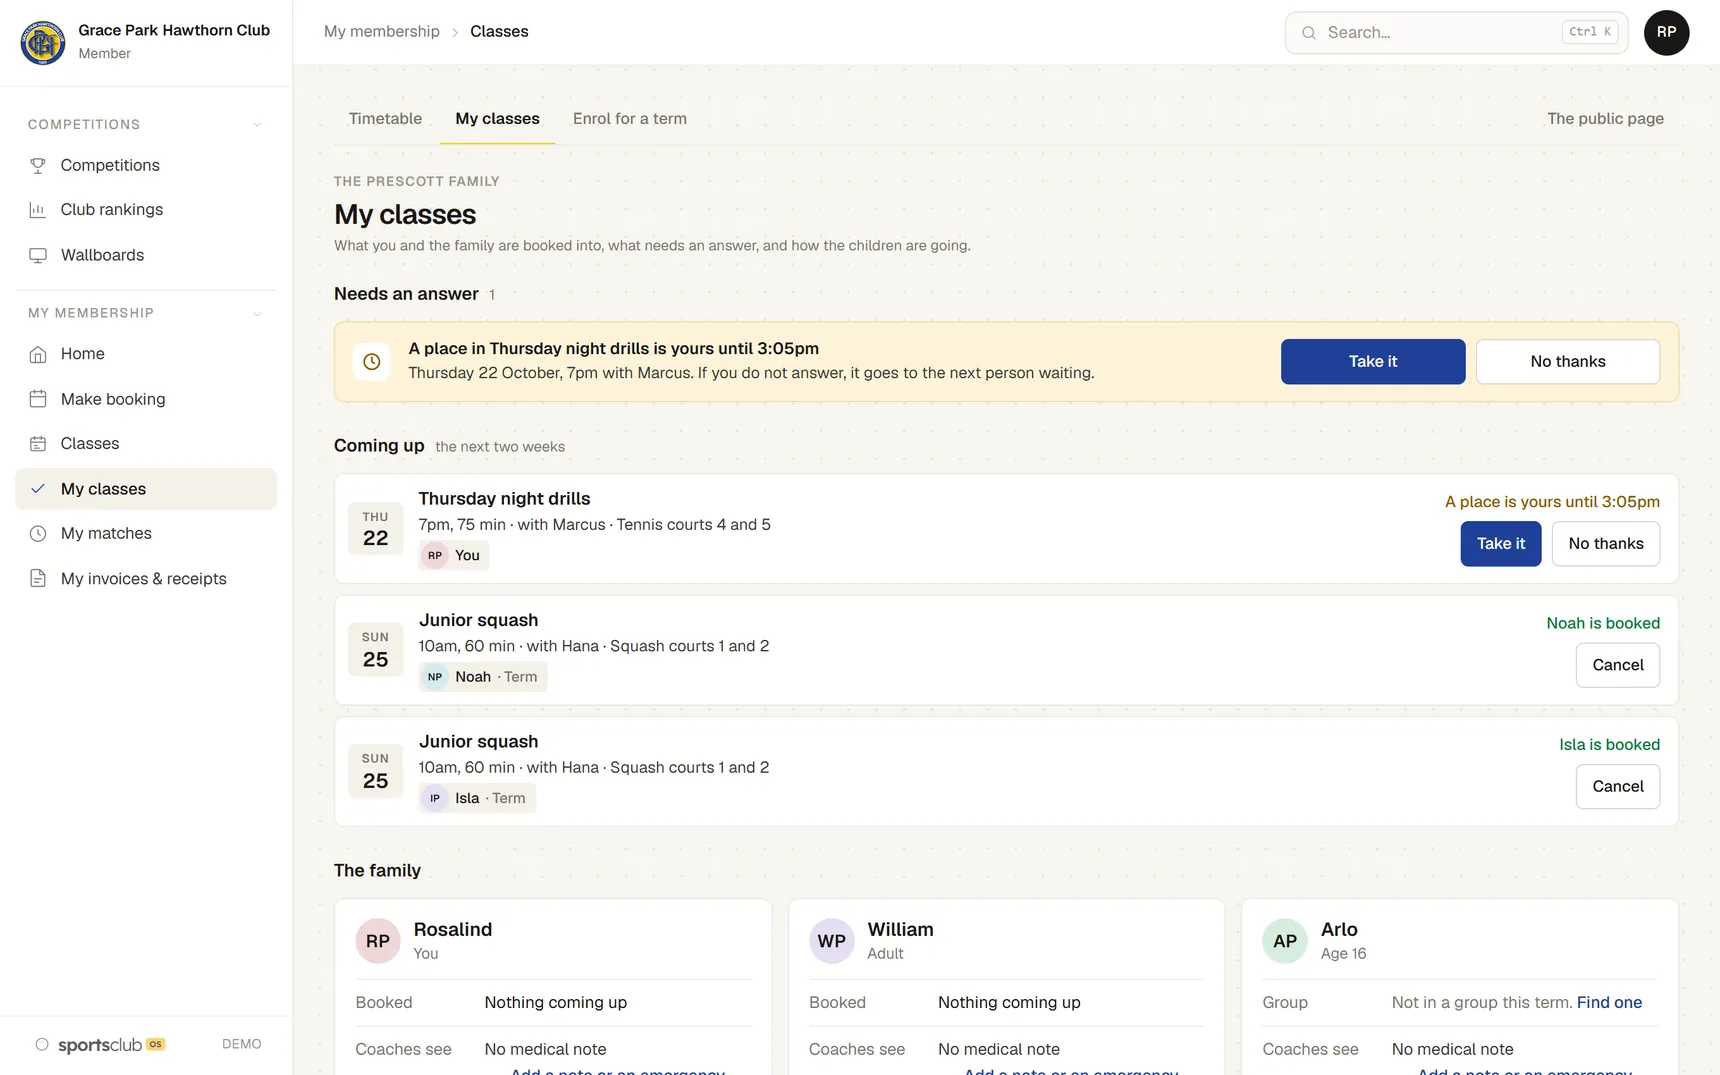Follow the Find one link for Arlo
Viewport: 1720px width, 1075px height.
tap(1609, 1002)
